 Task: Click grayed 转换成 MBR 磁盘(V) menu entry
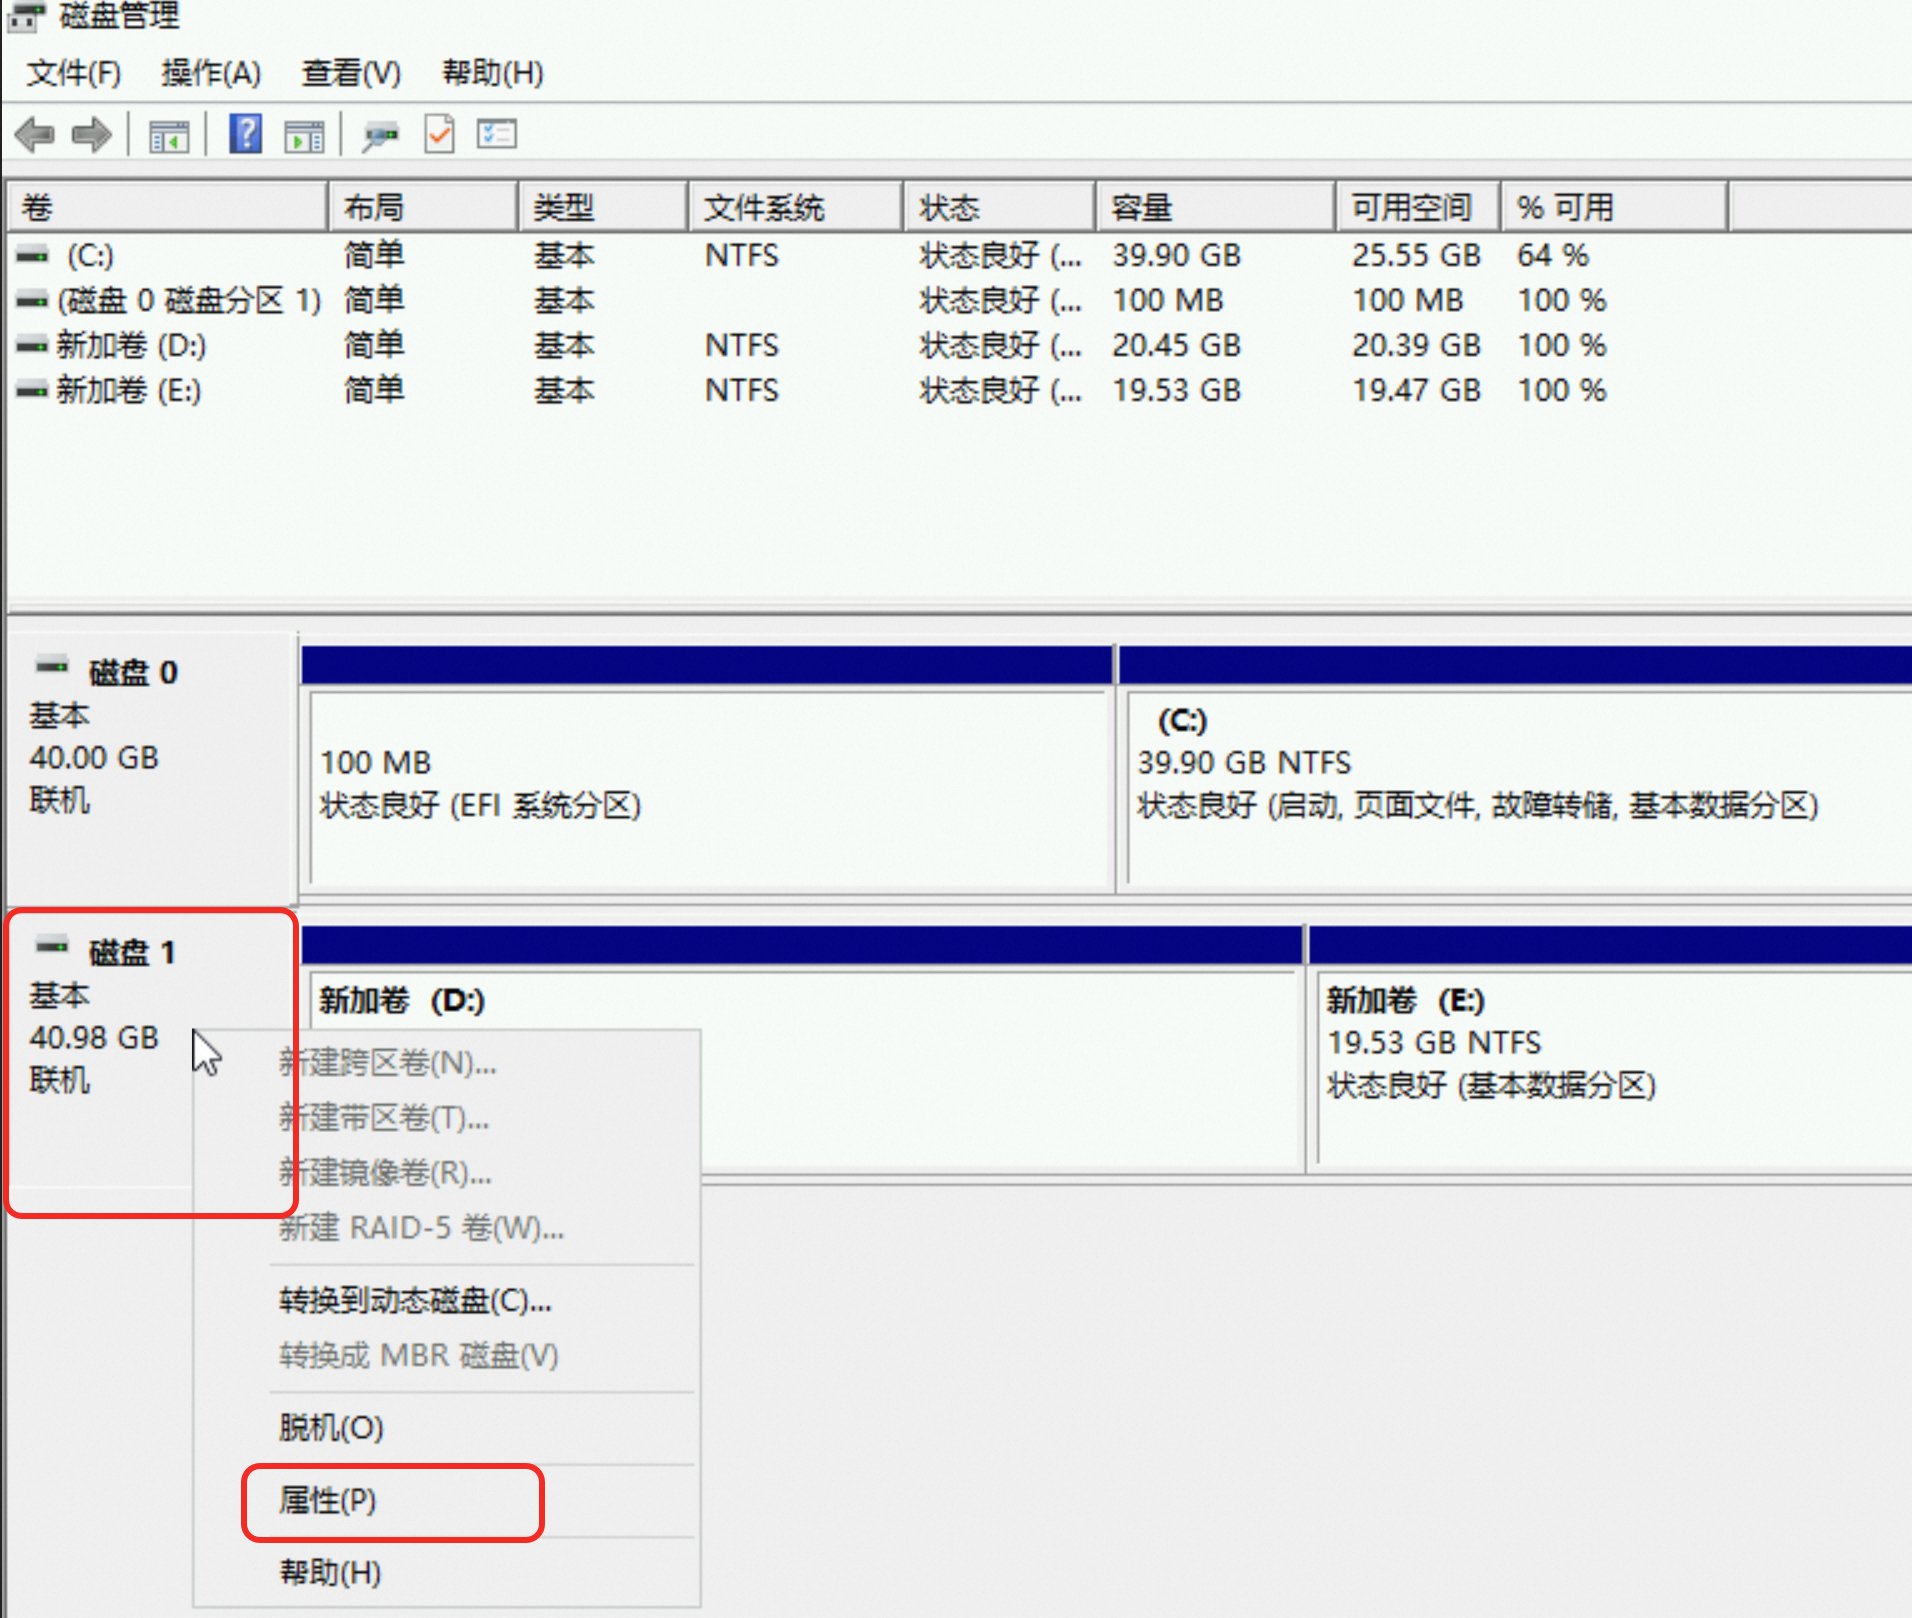coord(419,1356)
